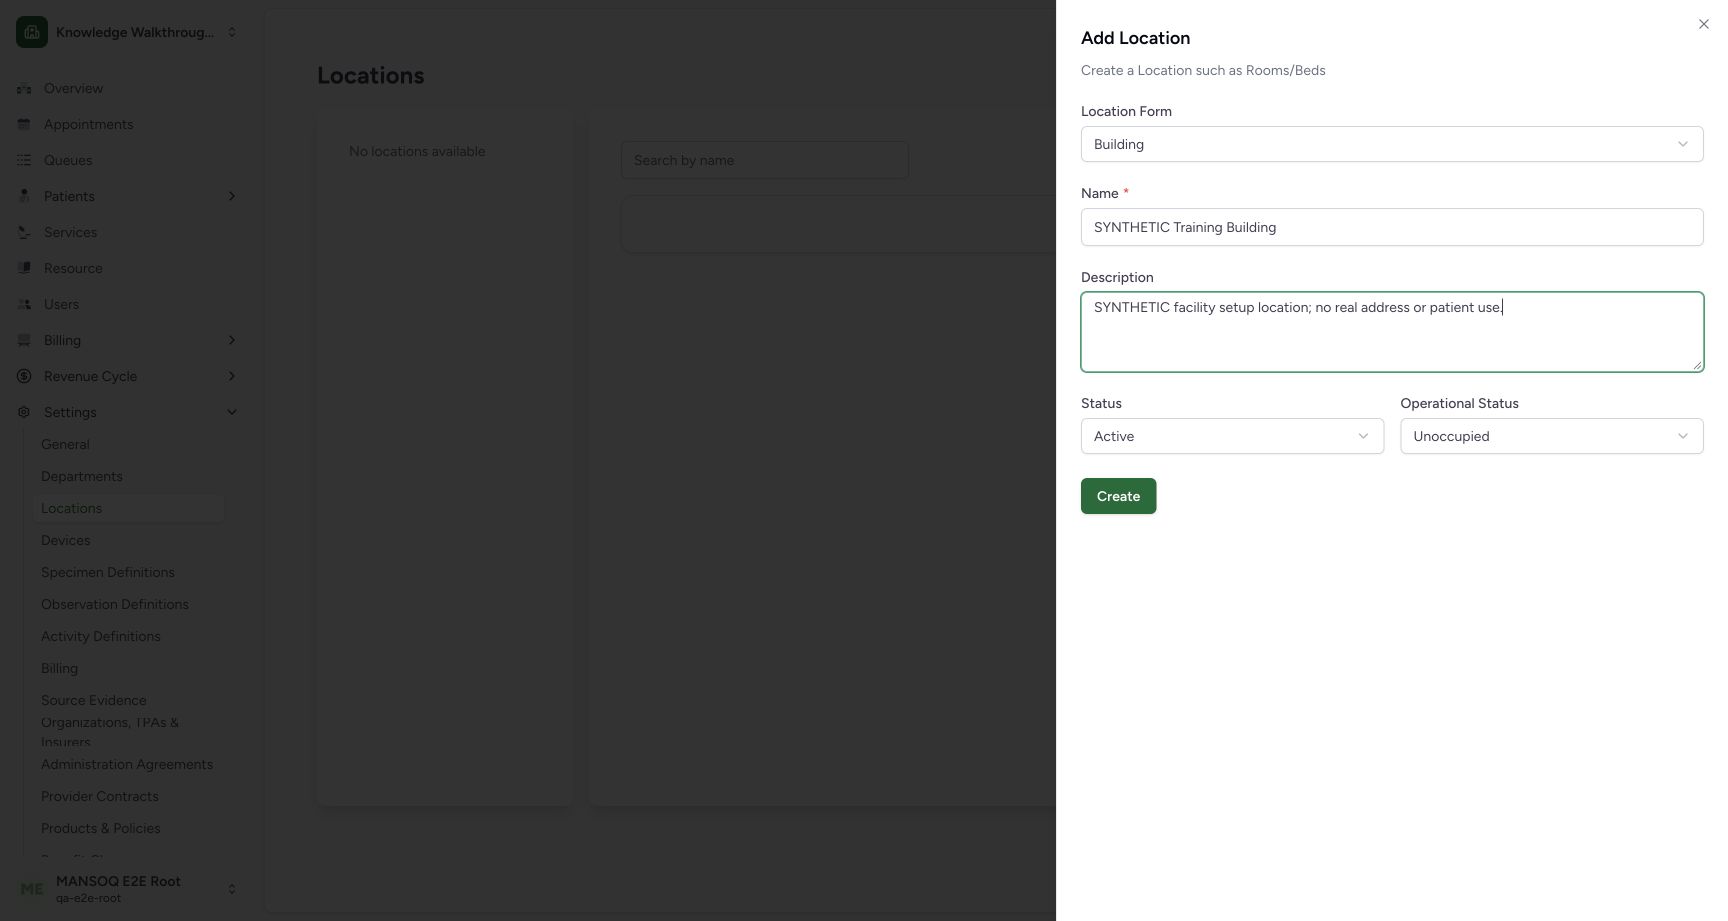The image size is (1728, 921).
Task: Click the Name input field
Action: click(1392, 227)
